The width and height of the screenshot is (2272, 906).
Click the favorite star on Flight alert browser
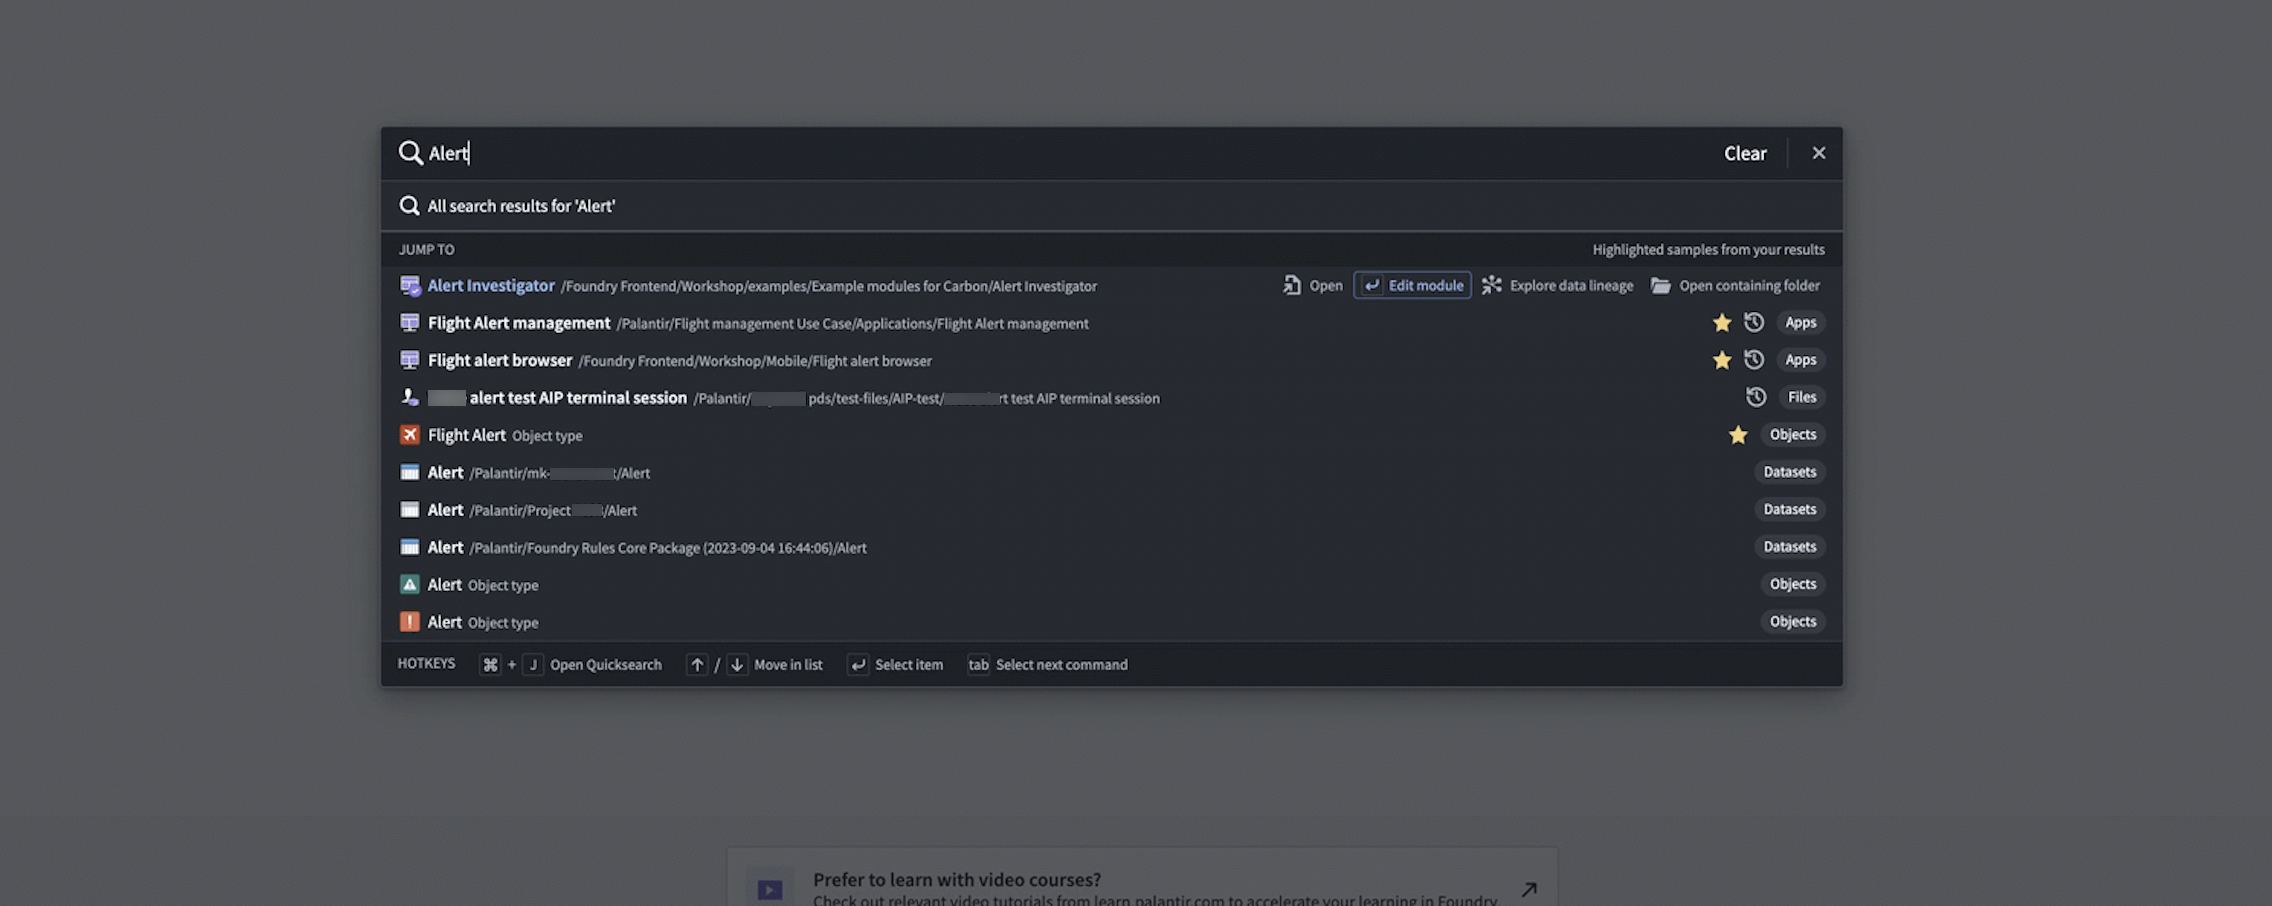[1721, 360]
